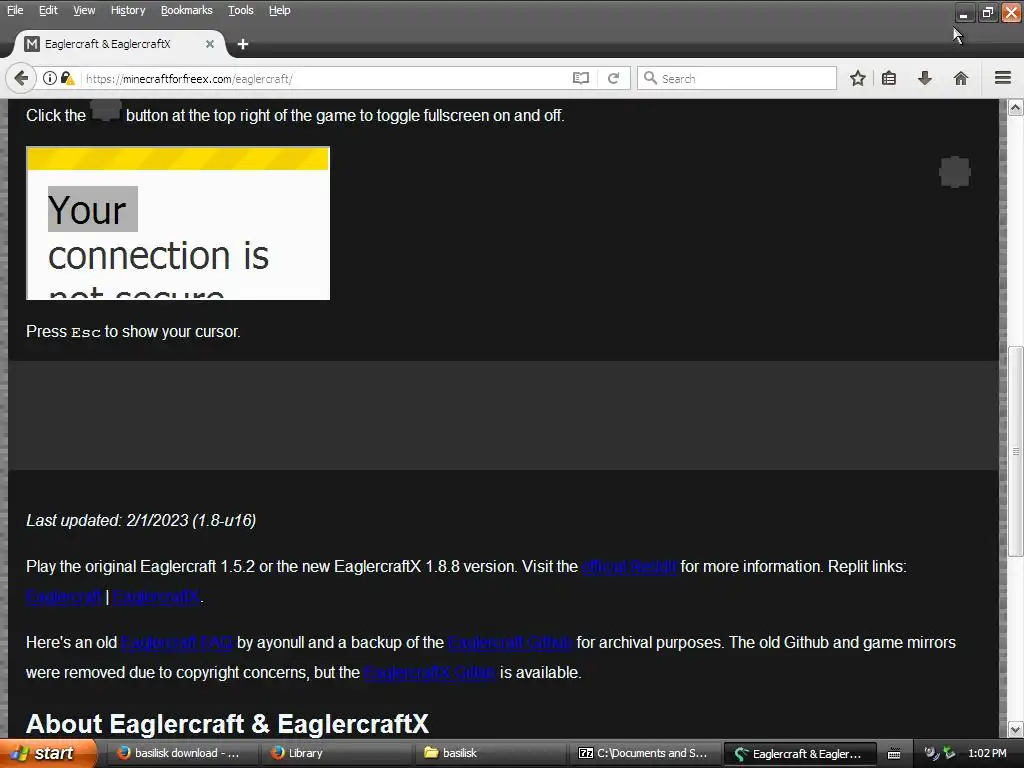Screen dimensions: 1024x768
Task: Open the hamburger menu button
Action: coord(1003,78)
